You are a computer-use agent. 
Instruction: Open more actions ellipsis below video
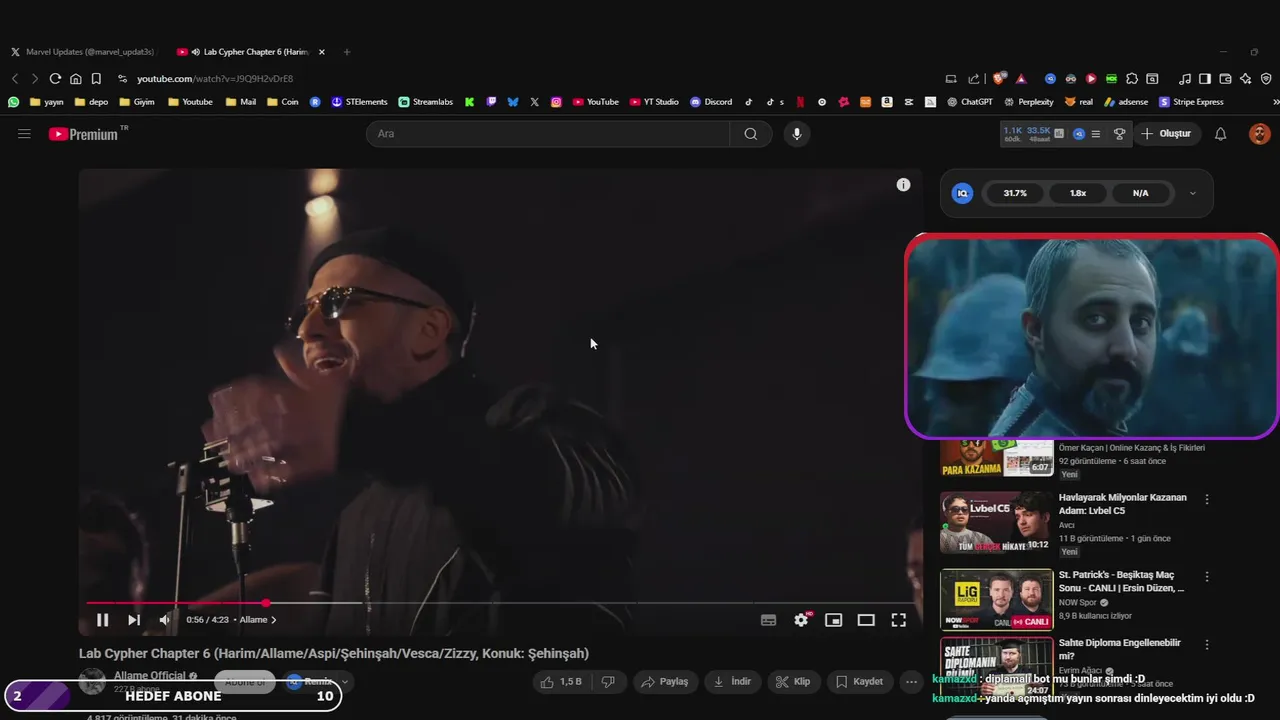pos(911,682)
